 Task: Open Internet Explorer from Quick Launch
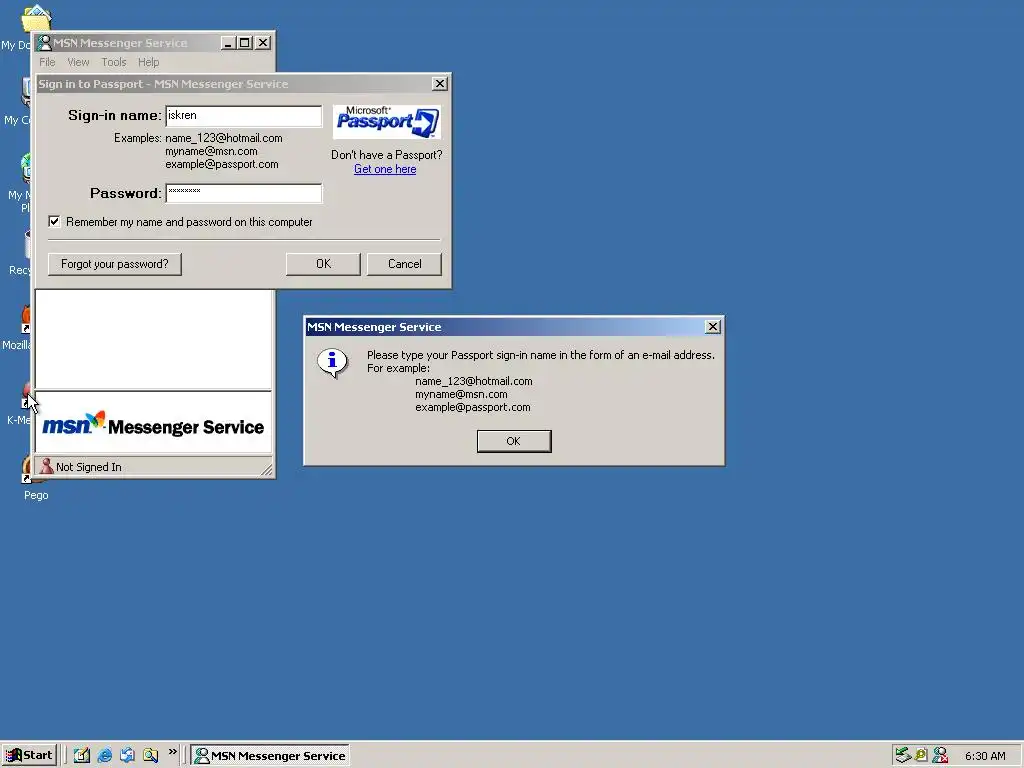point(104,755)
